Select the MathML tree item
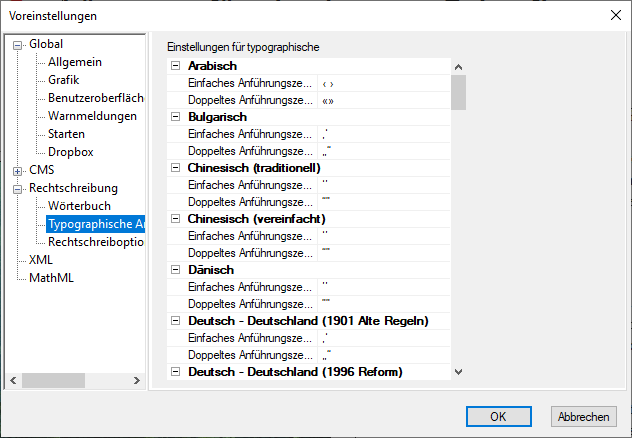632x438 pixels. pos(50,278)
